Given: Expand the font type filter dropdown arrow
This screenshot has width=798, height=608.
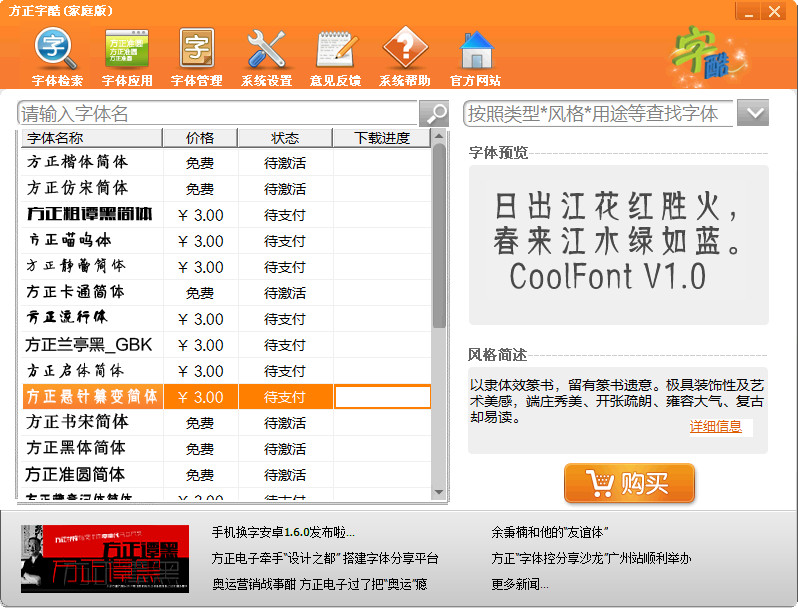Looking at the screenshot, I should [x=753, y=113].
